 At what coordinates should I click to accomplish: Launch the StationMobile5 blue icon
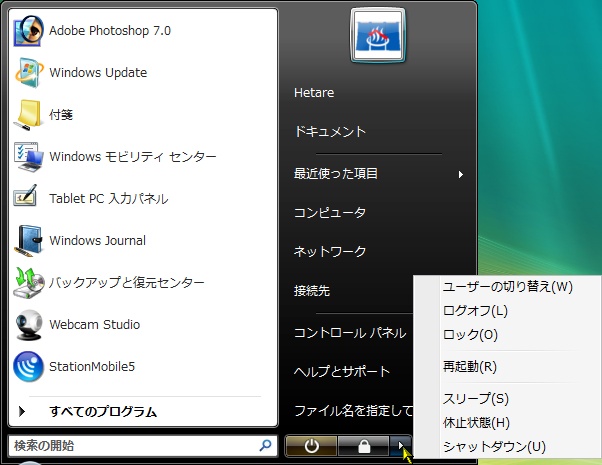[x=28, y=366]
